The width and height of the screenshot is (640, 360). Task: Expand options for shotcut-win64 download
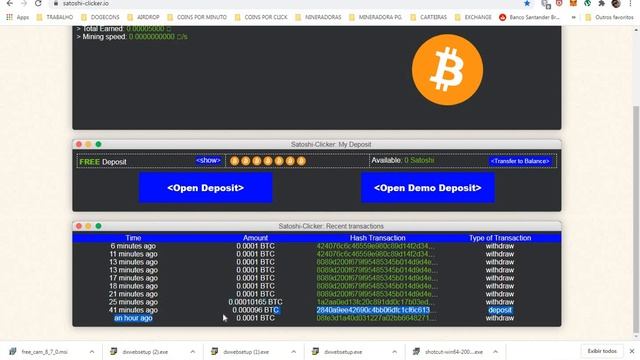[495, 351]
